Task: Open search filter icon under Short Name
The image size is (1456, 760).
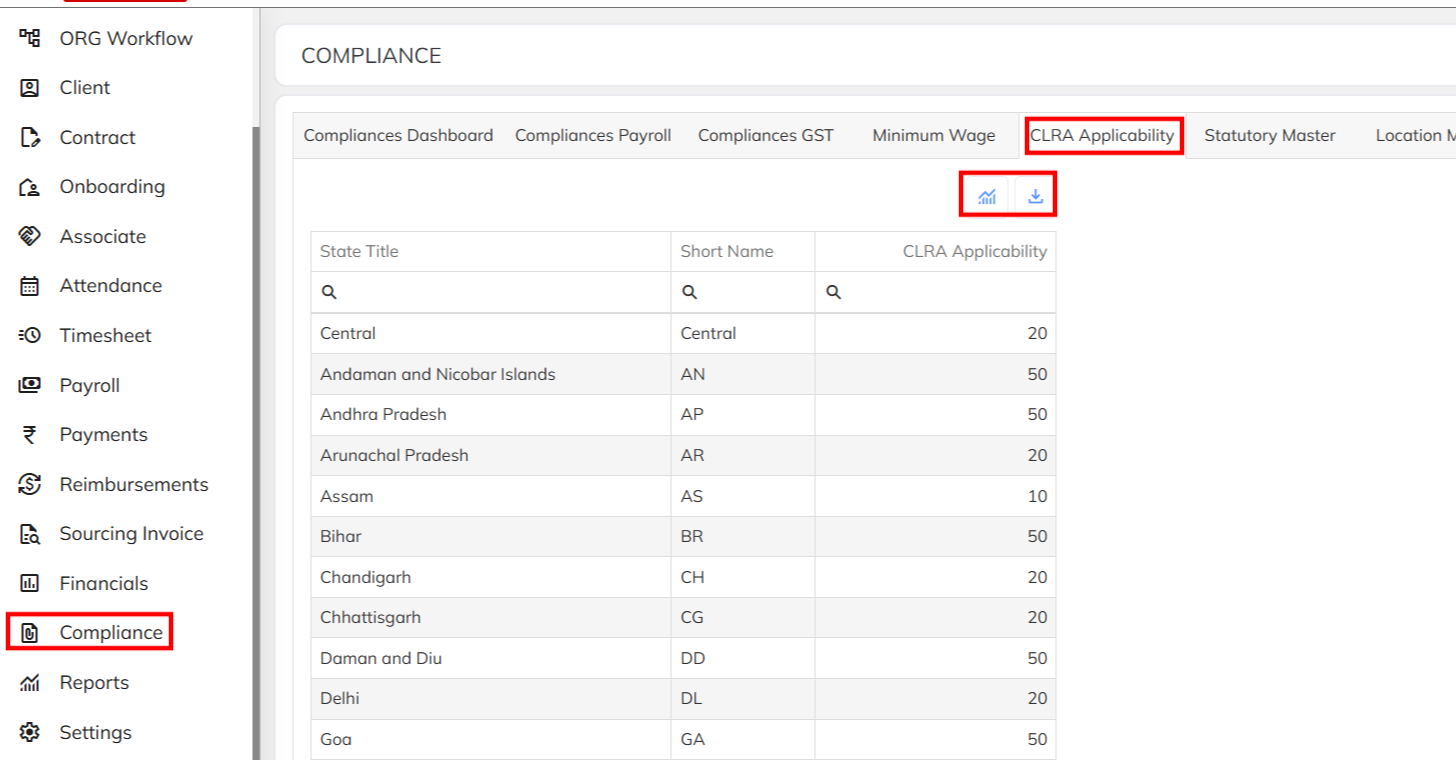Action: [689, 292]
